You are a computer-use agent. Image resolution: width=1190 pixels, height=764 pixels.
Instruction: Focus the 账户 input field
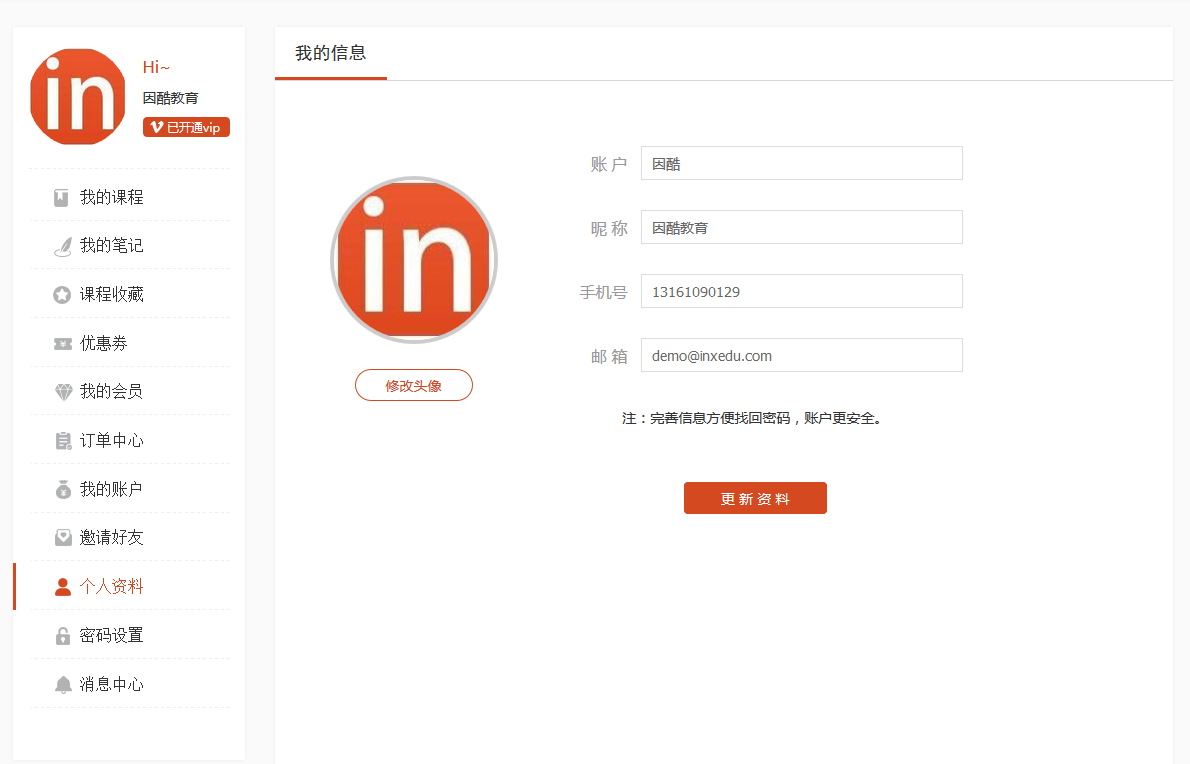coord(801,163)
